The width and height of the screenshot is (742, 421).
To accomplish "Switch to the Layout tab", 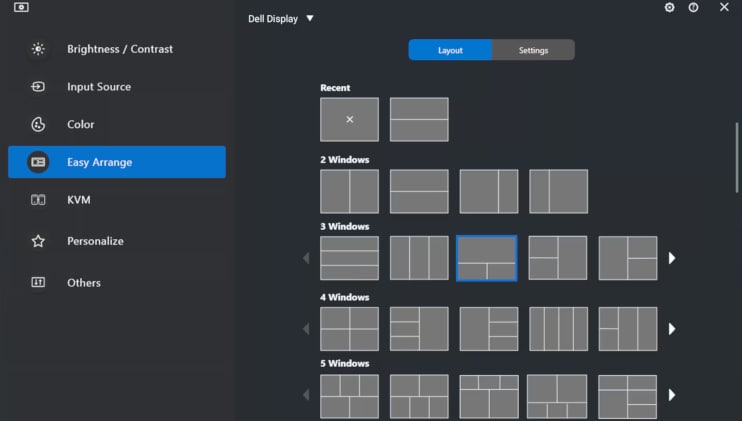I will tap(450, 50).
